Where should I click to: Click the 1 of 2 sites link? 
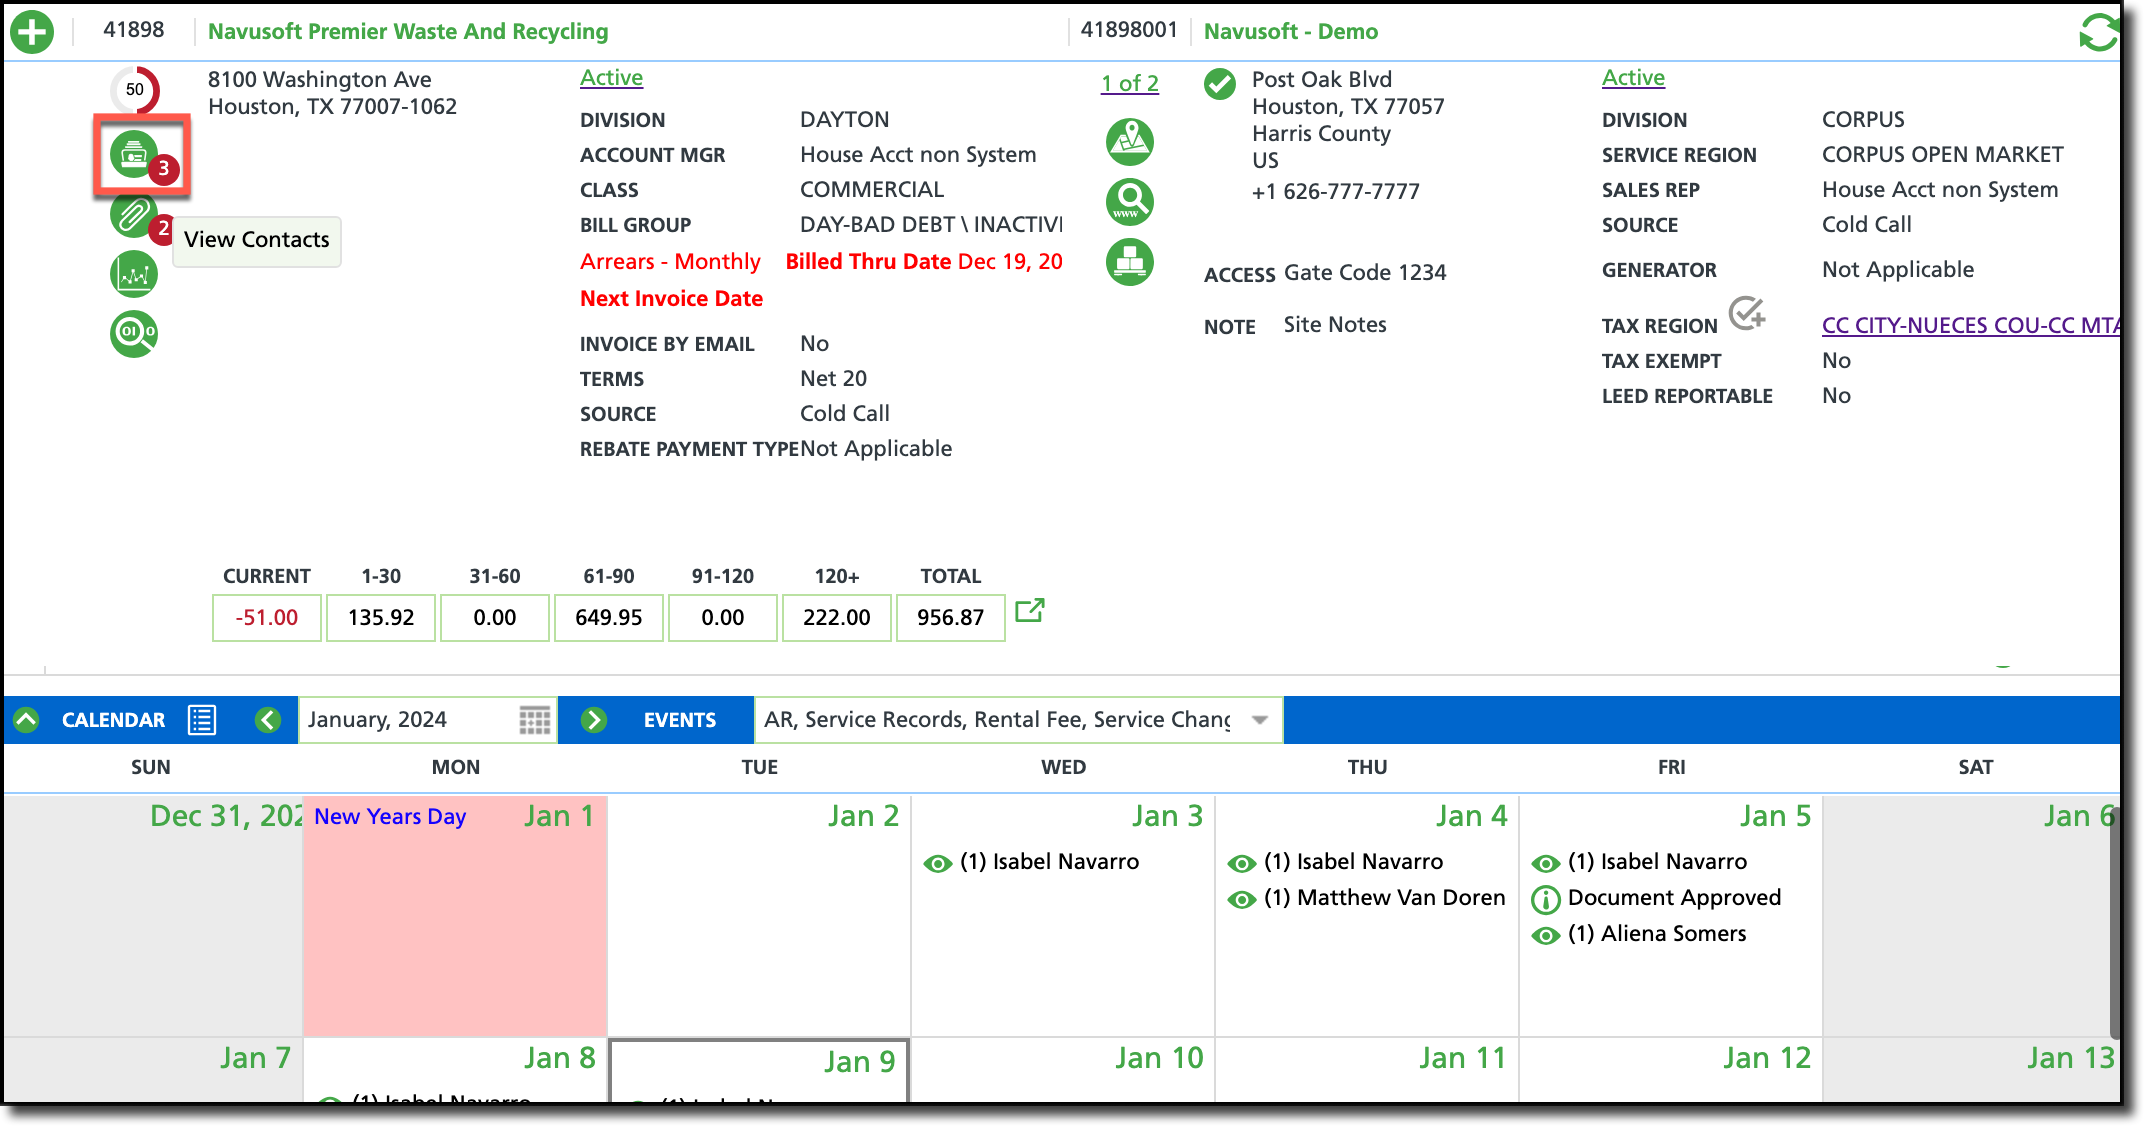(1129, 84)
